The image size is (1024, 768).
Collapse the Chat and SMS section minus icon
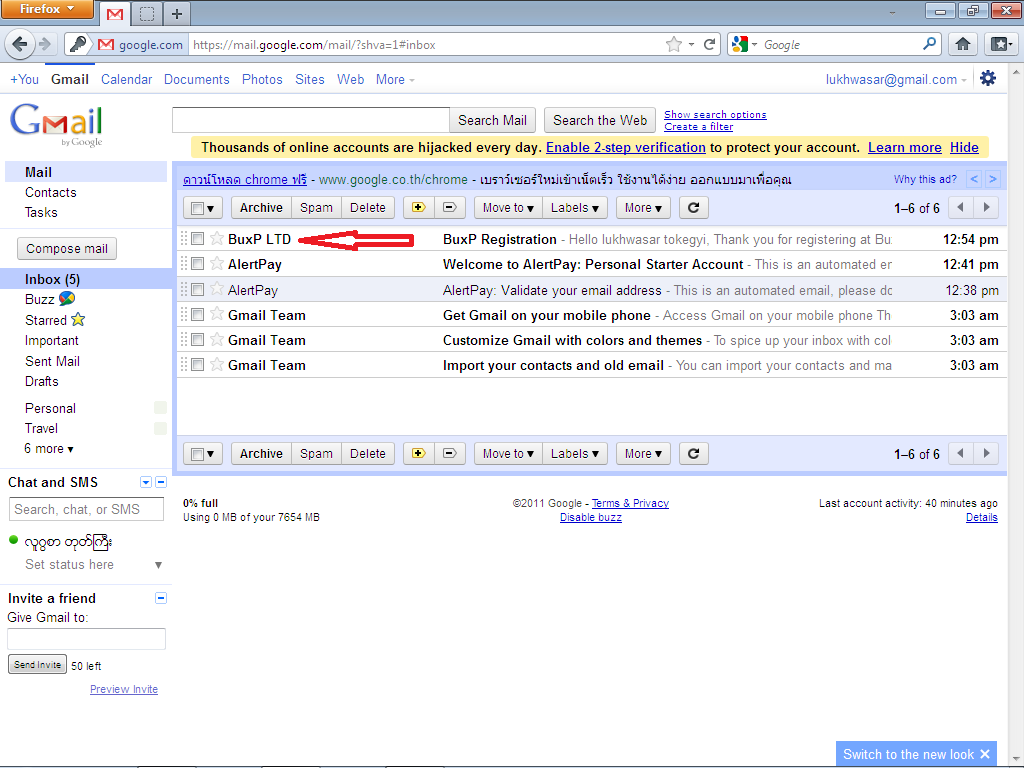tap(161, 482)
